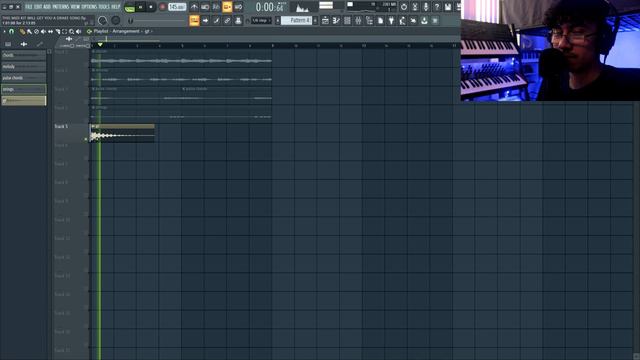
Task: Open the question mark help icon
Action: click(x=437, y=7)
